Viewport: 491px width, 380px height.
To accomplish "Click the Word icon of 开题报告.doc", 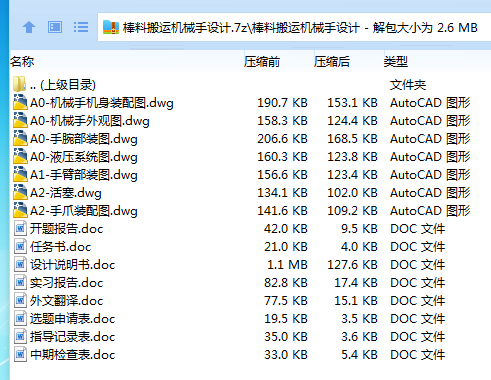I will (x=20, y=228).
